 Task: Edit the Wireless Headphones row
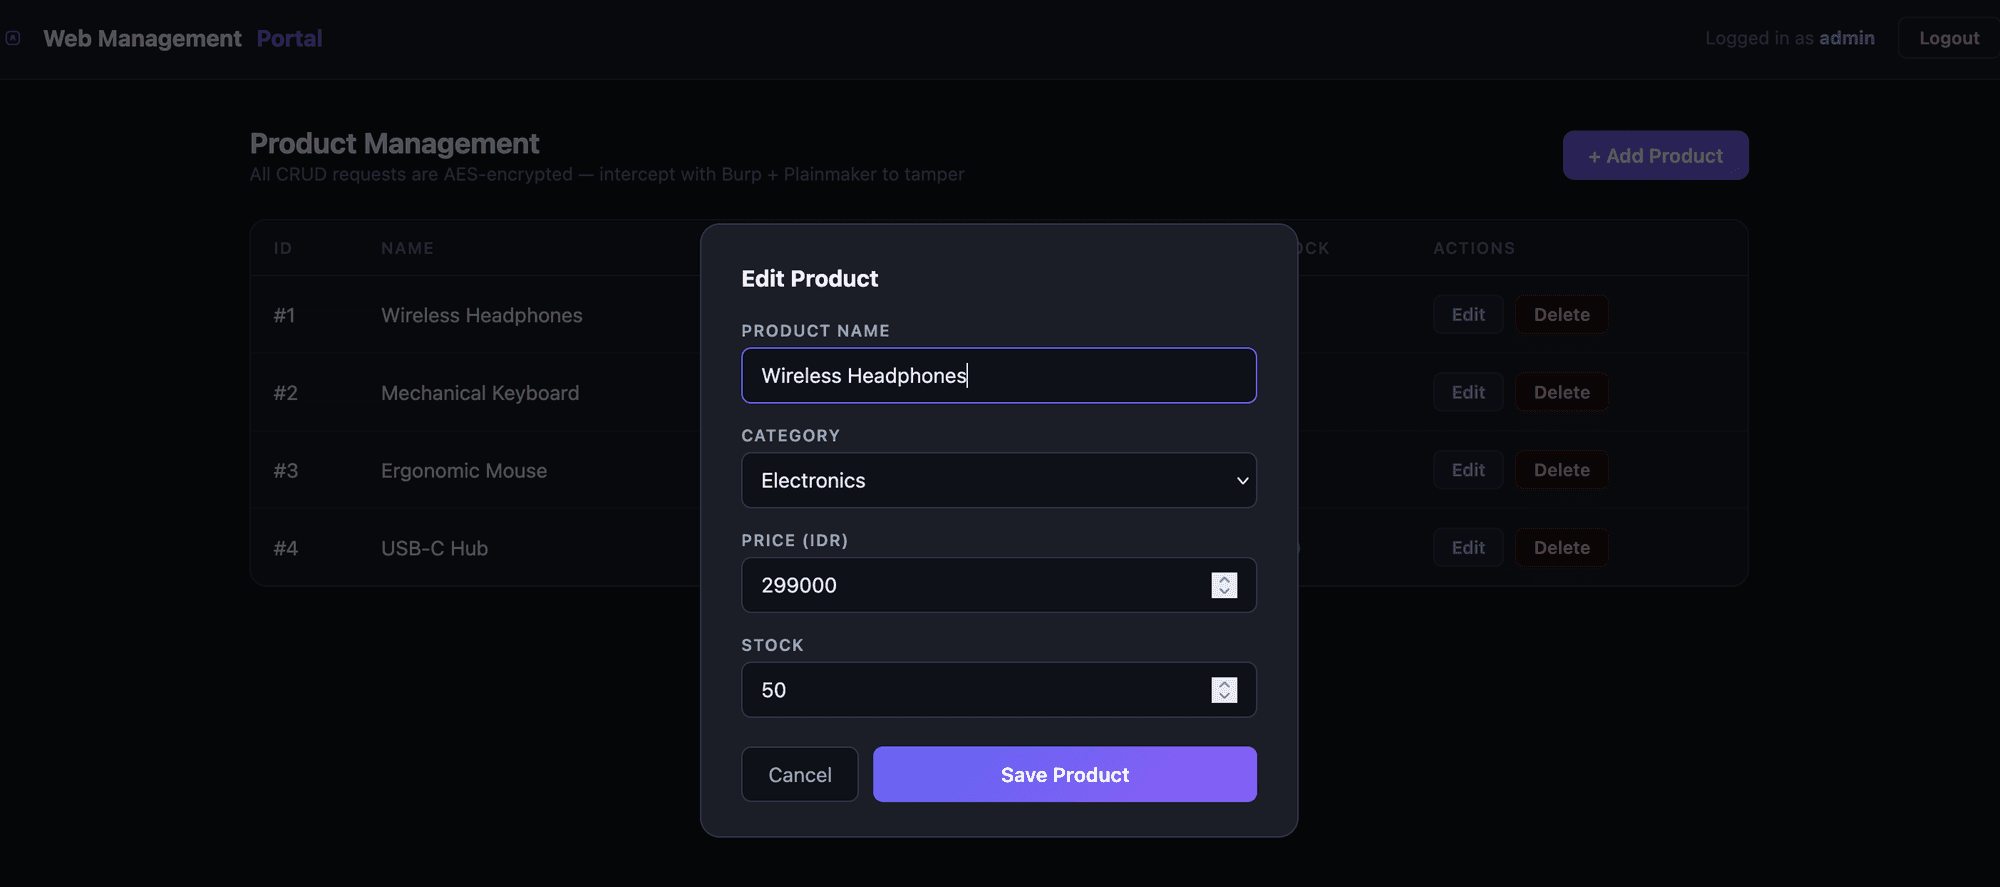pos(1467,315)
